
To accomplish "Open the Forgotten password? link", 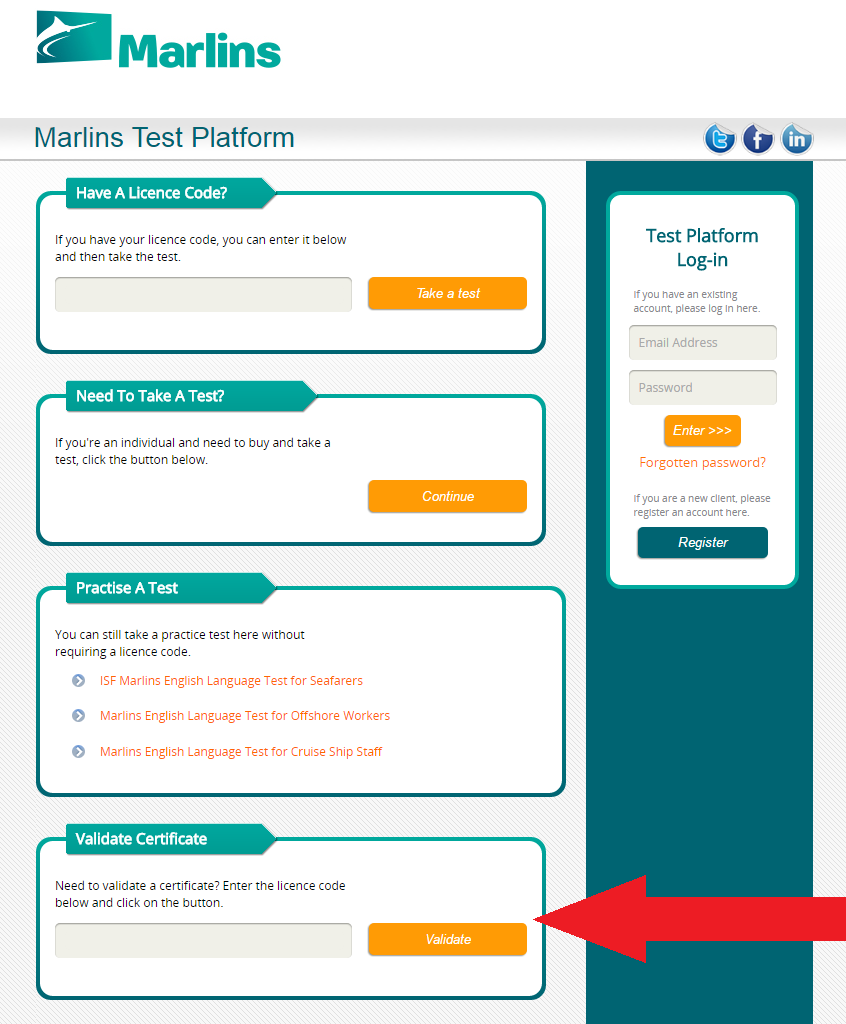I will coord(702,462).
